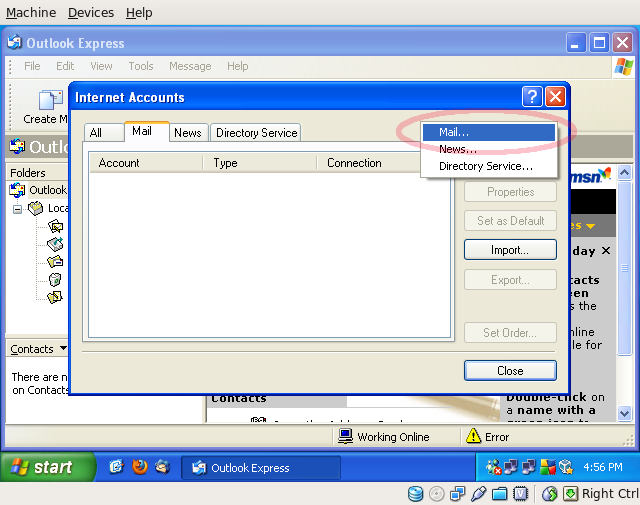640x505 pixels.
Task: Open the Deleted Items trash icon
Action: point(56,279)
